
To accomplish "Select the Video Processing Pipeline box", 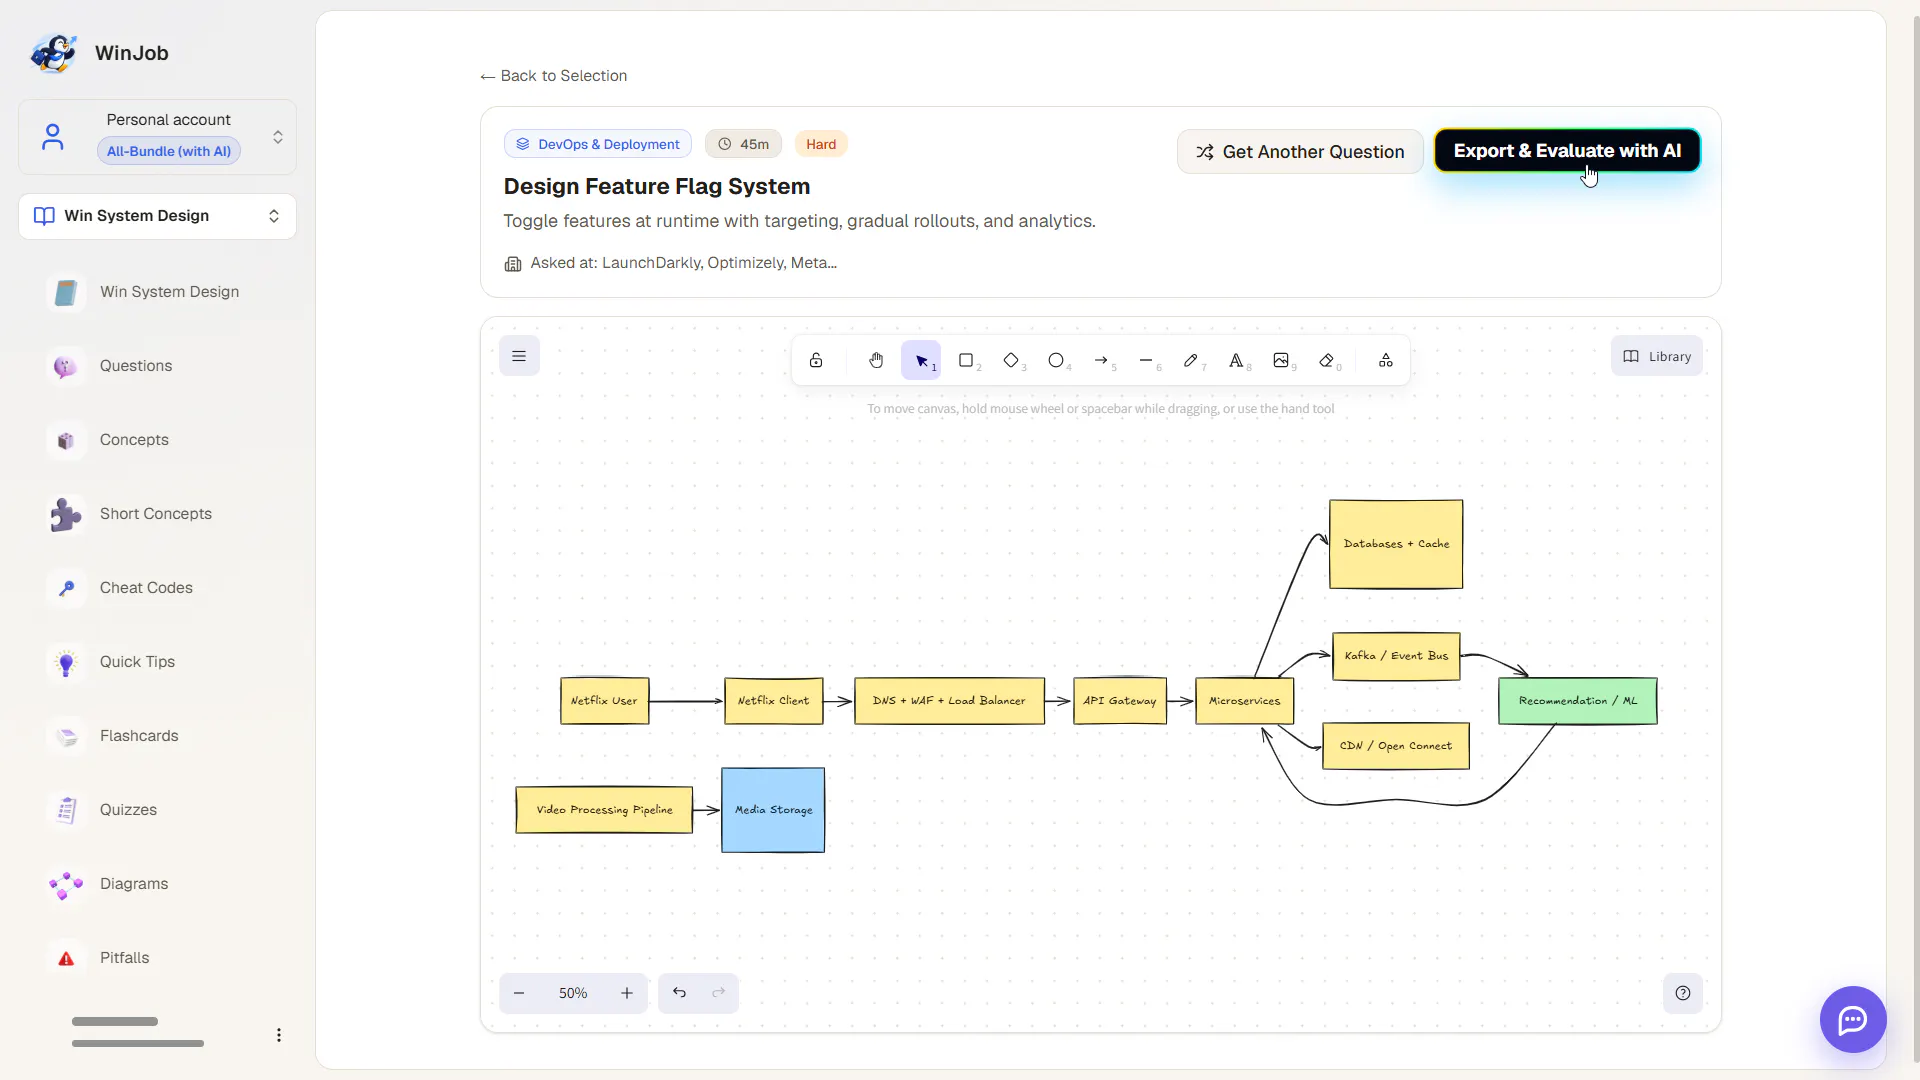I will pyautogui.click(x=604, y=810).
